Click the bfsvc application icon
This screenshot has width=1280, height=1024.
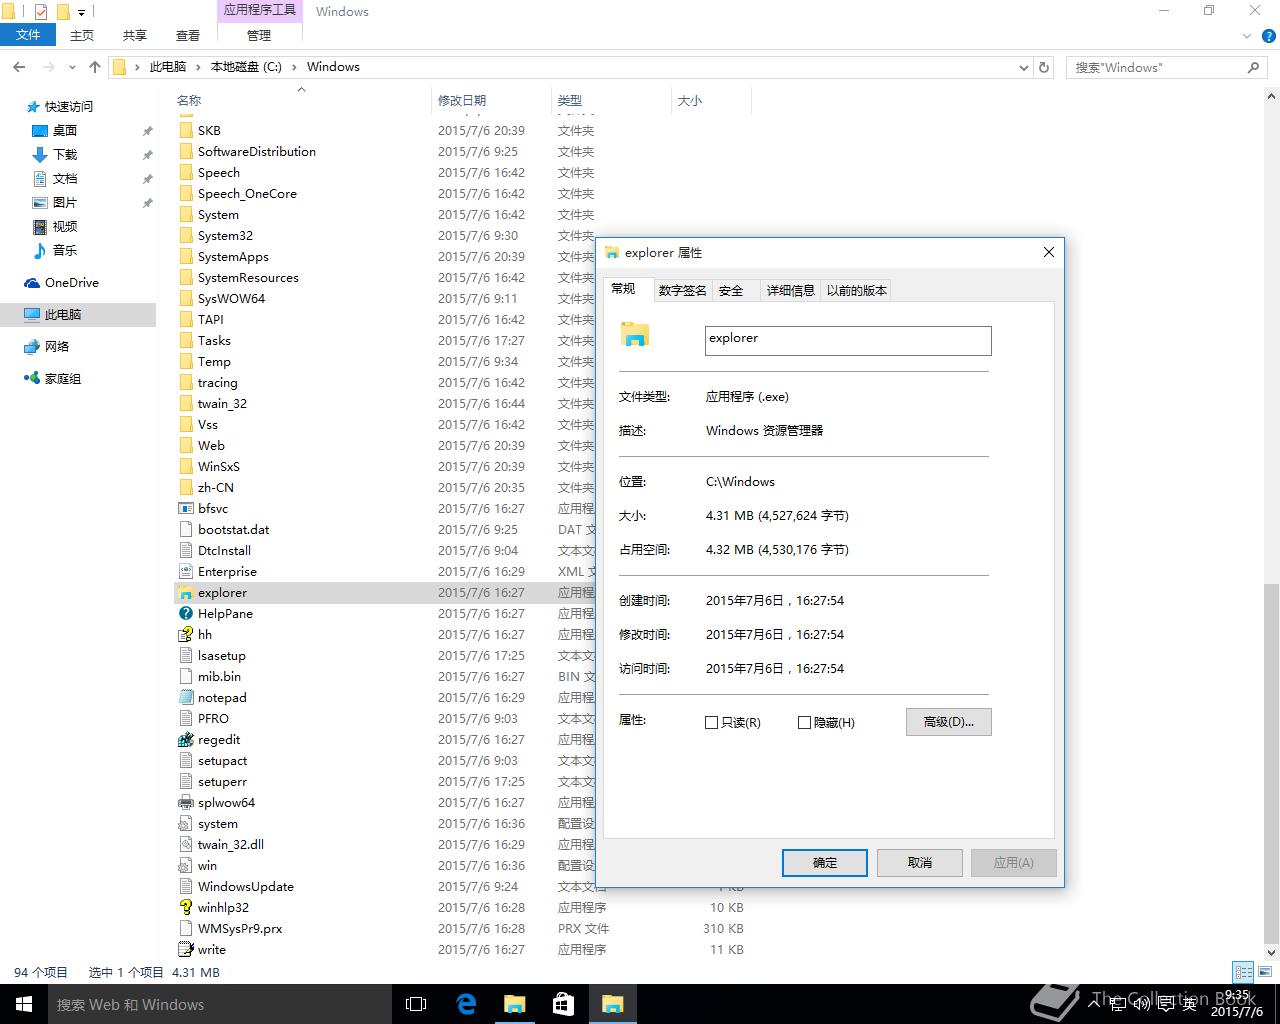tap(185, 509)
